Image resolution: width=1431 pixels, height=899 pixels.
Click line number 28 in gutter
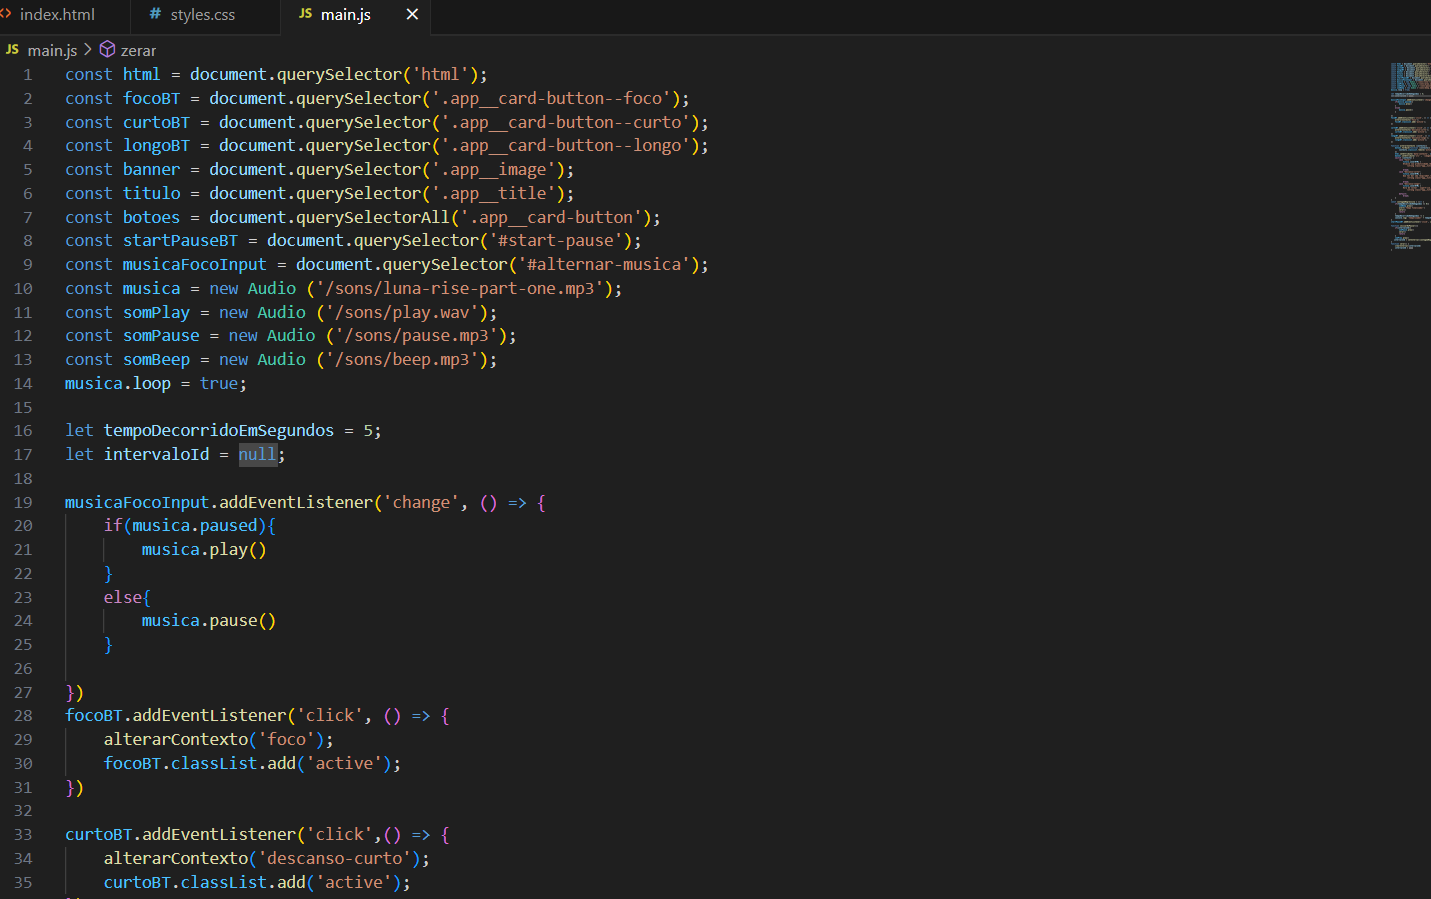click(23, 716)
